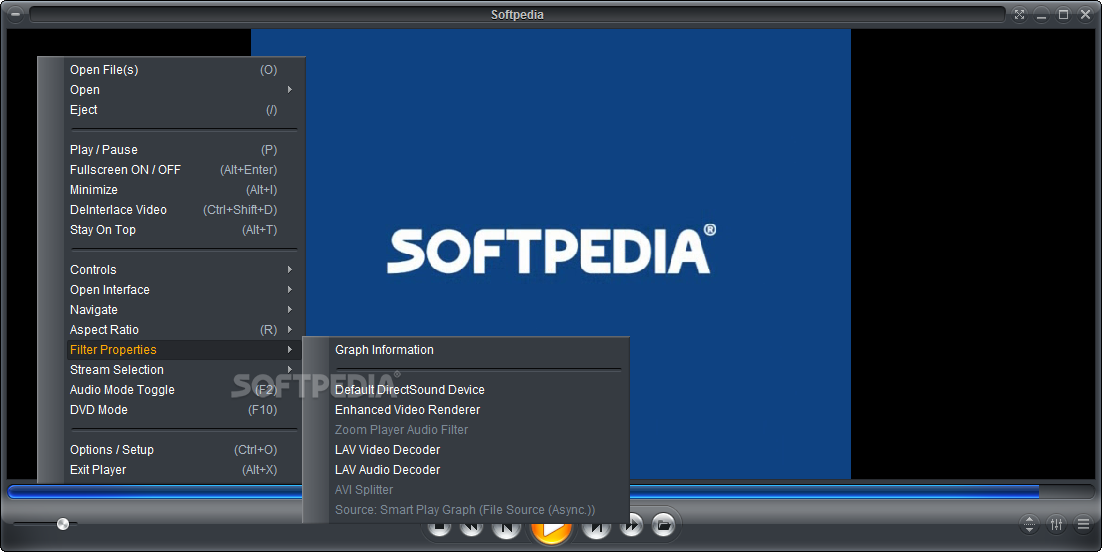Viewport: 1102px width, 552px height.
Task: Click the Previous track button
Action: [506, 529]
